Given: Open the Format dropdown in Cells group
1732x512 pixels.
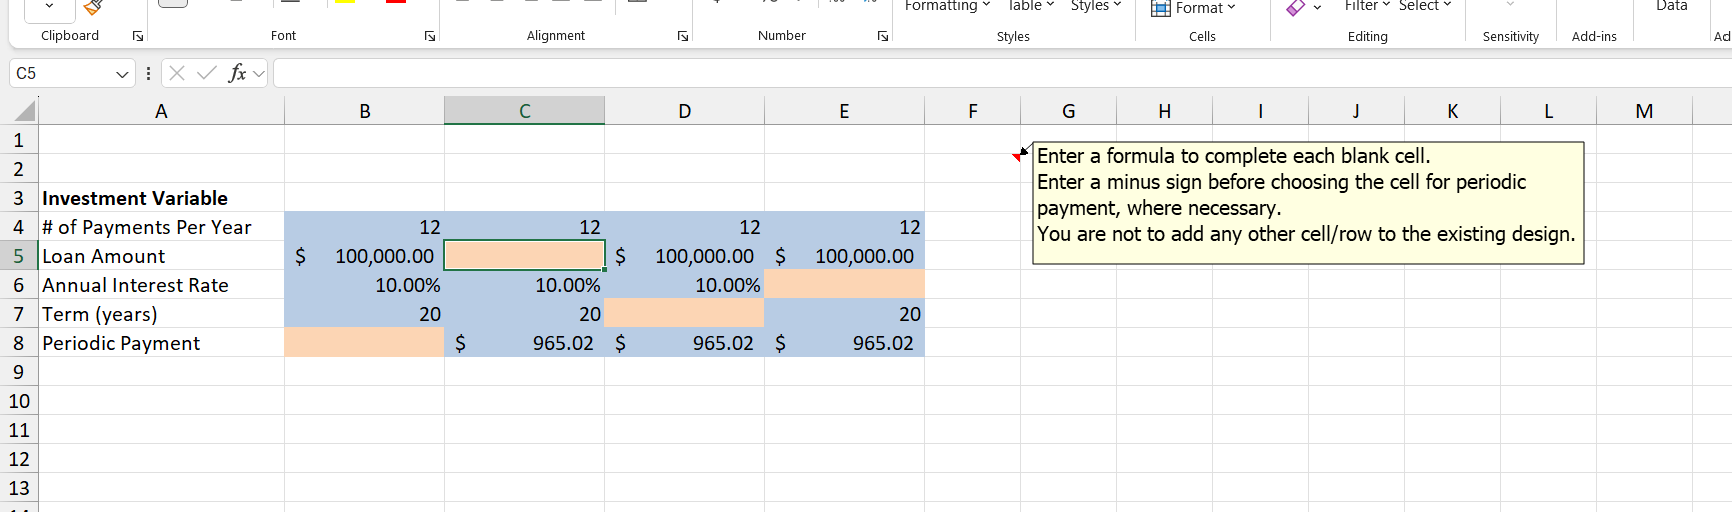Looking at the screenshot, I should click(x=1206, y=8).
